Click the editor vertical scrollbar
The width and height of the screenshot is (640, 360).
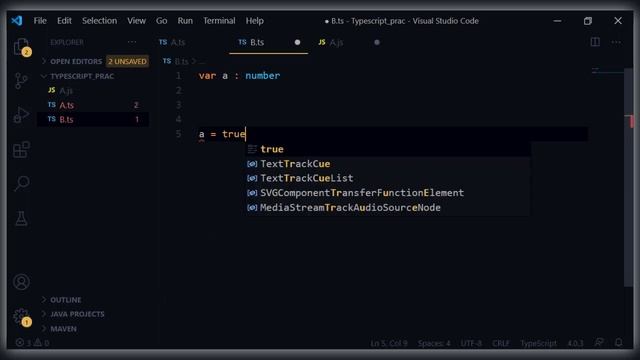(628, 178)
